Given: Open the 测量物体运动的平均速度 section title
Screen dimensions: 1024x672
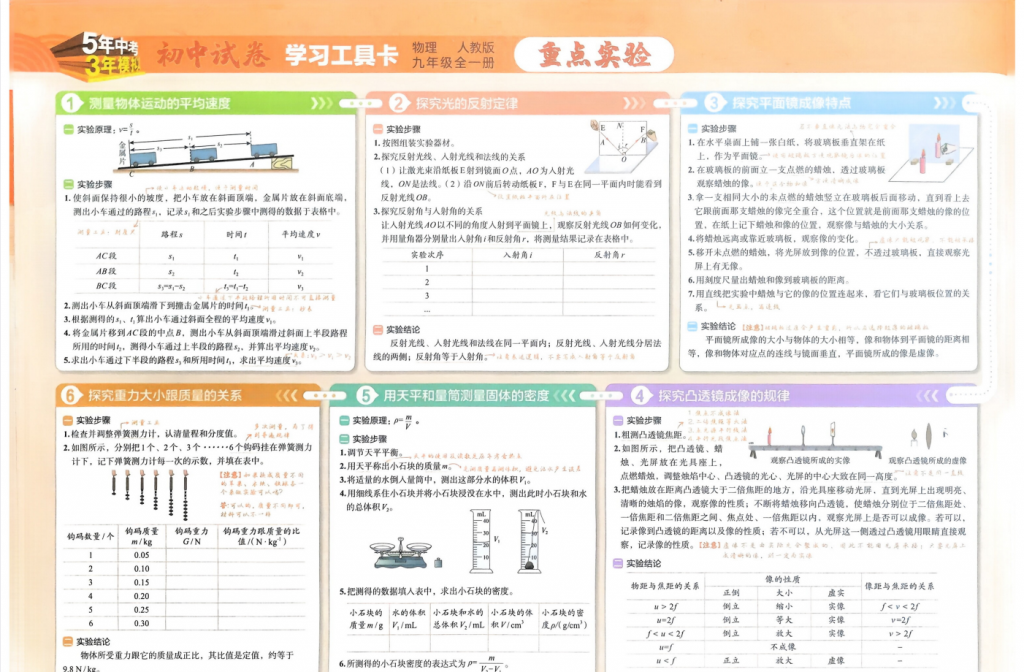Looking at the screenshot, I should coord(159,103).
